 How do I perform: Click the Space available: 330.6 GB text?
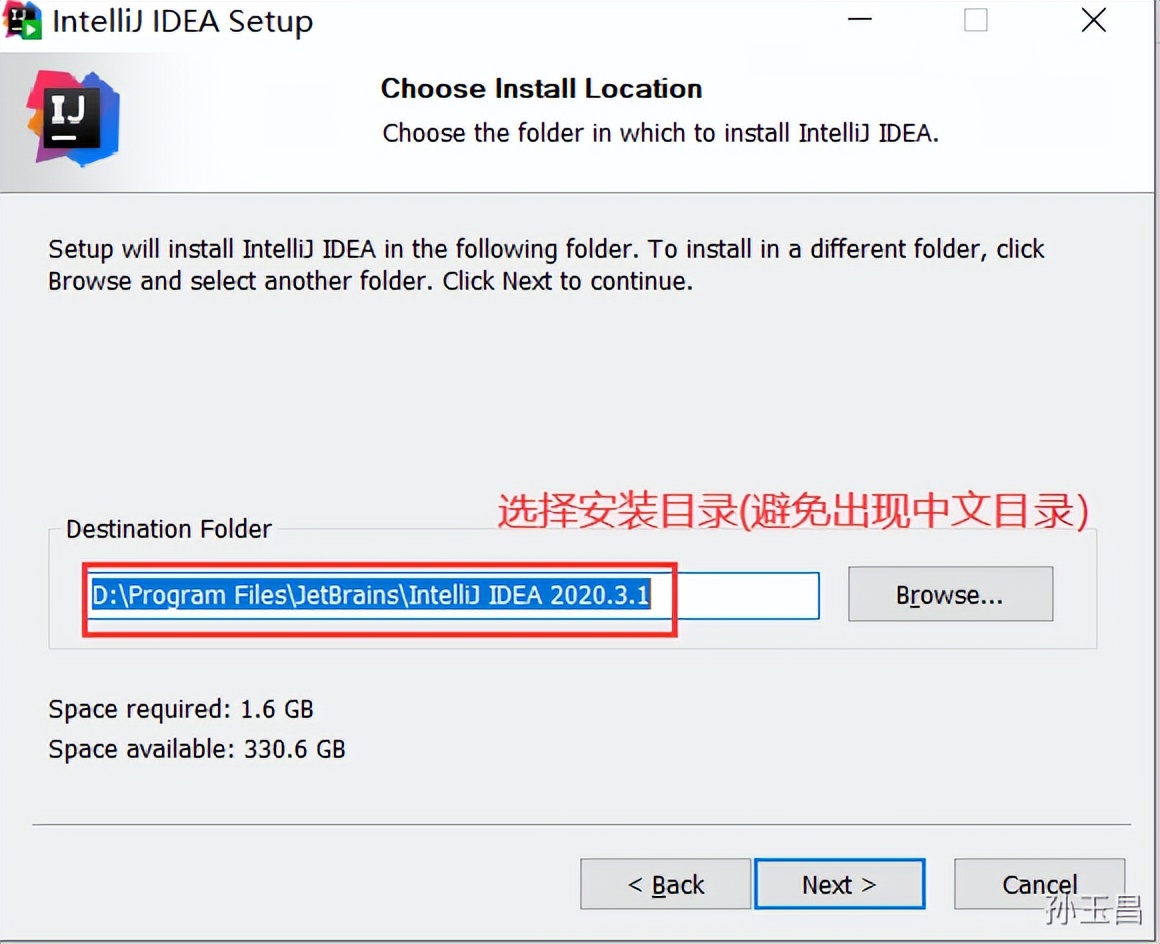tap(196, 748)
